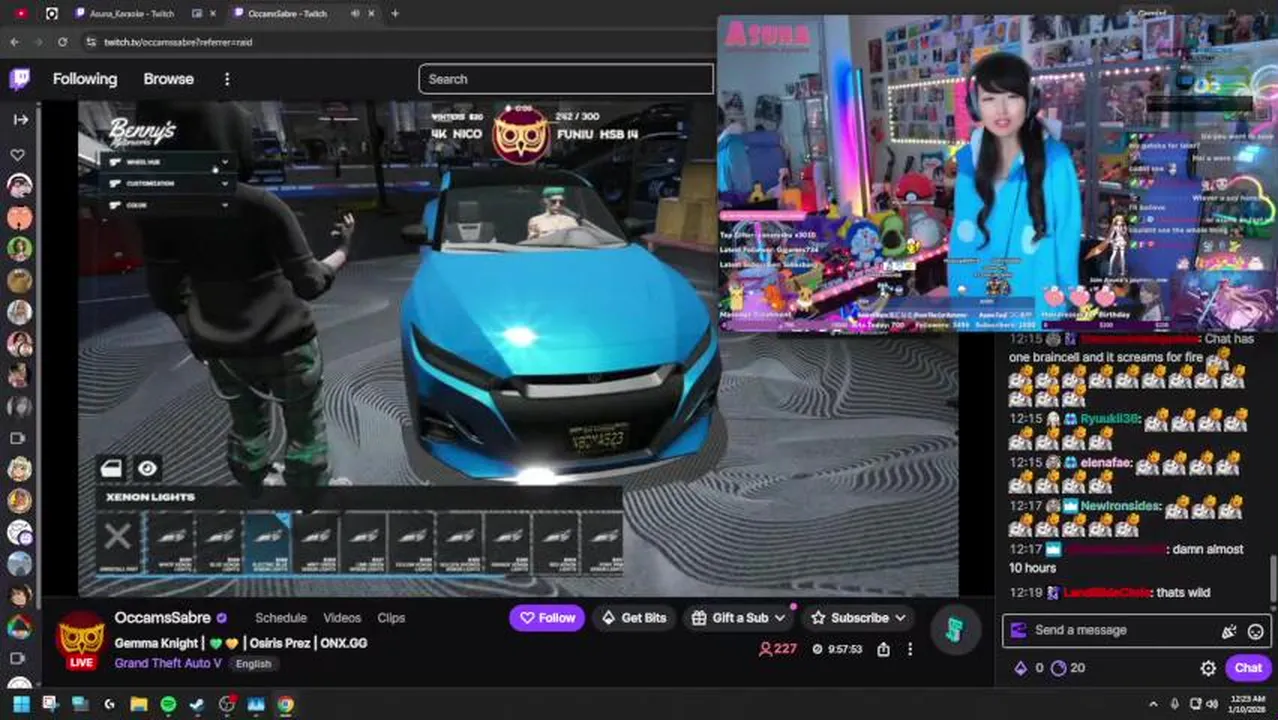Open Chrome from the taskbar

coord(285,704)
